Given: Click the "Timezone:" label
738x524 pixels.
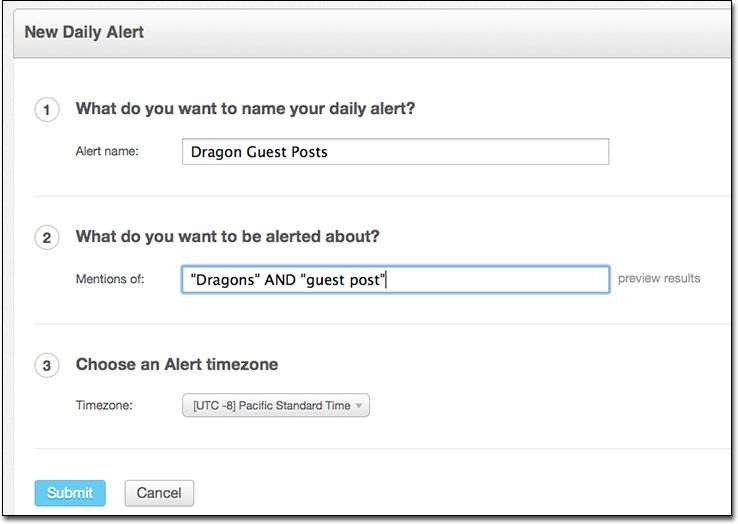Looking at the screenshot, I should click(104, 405).
